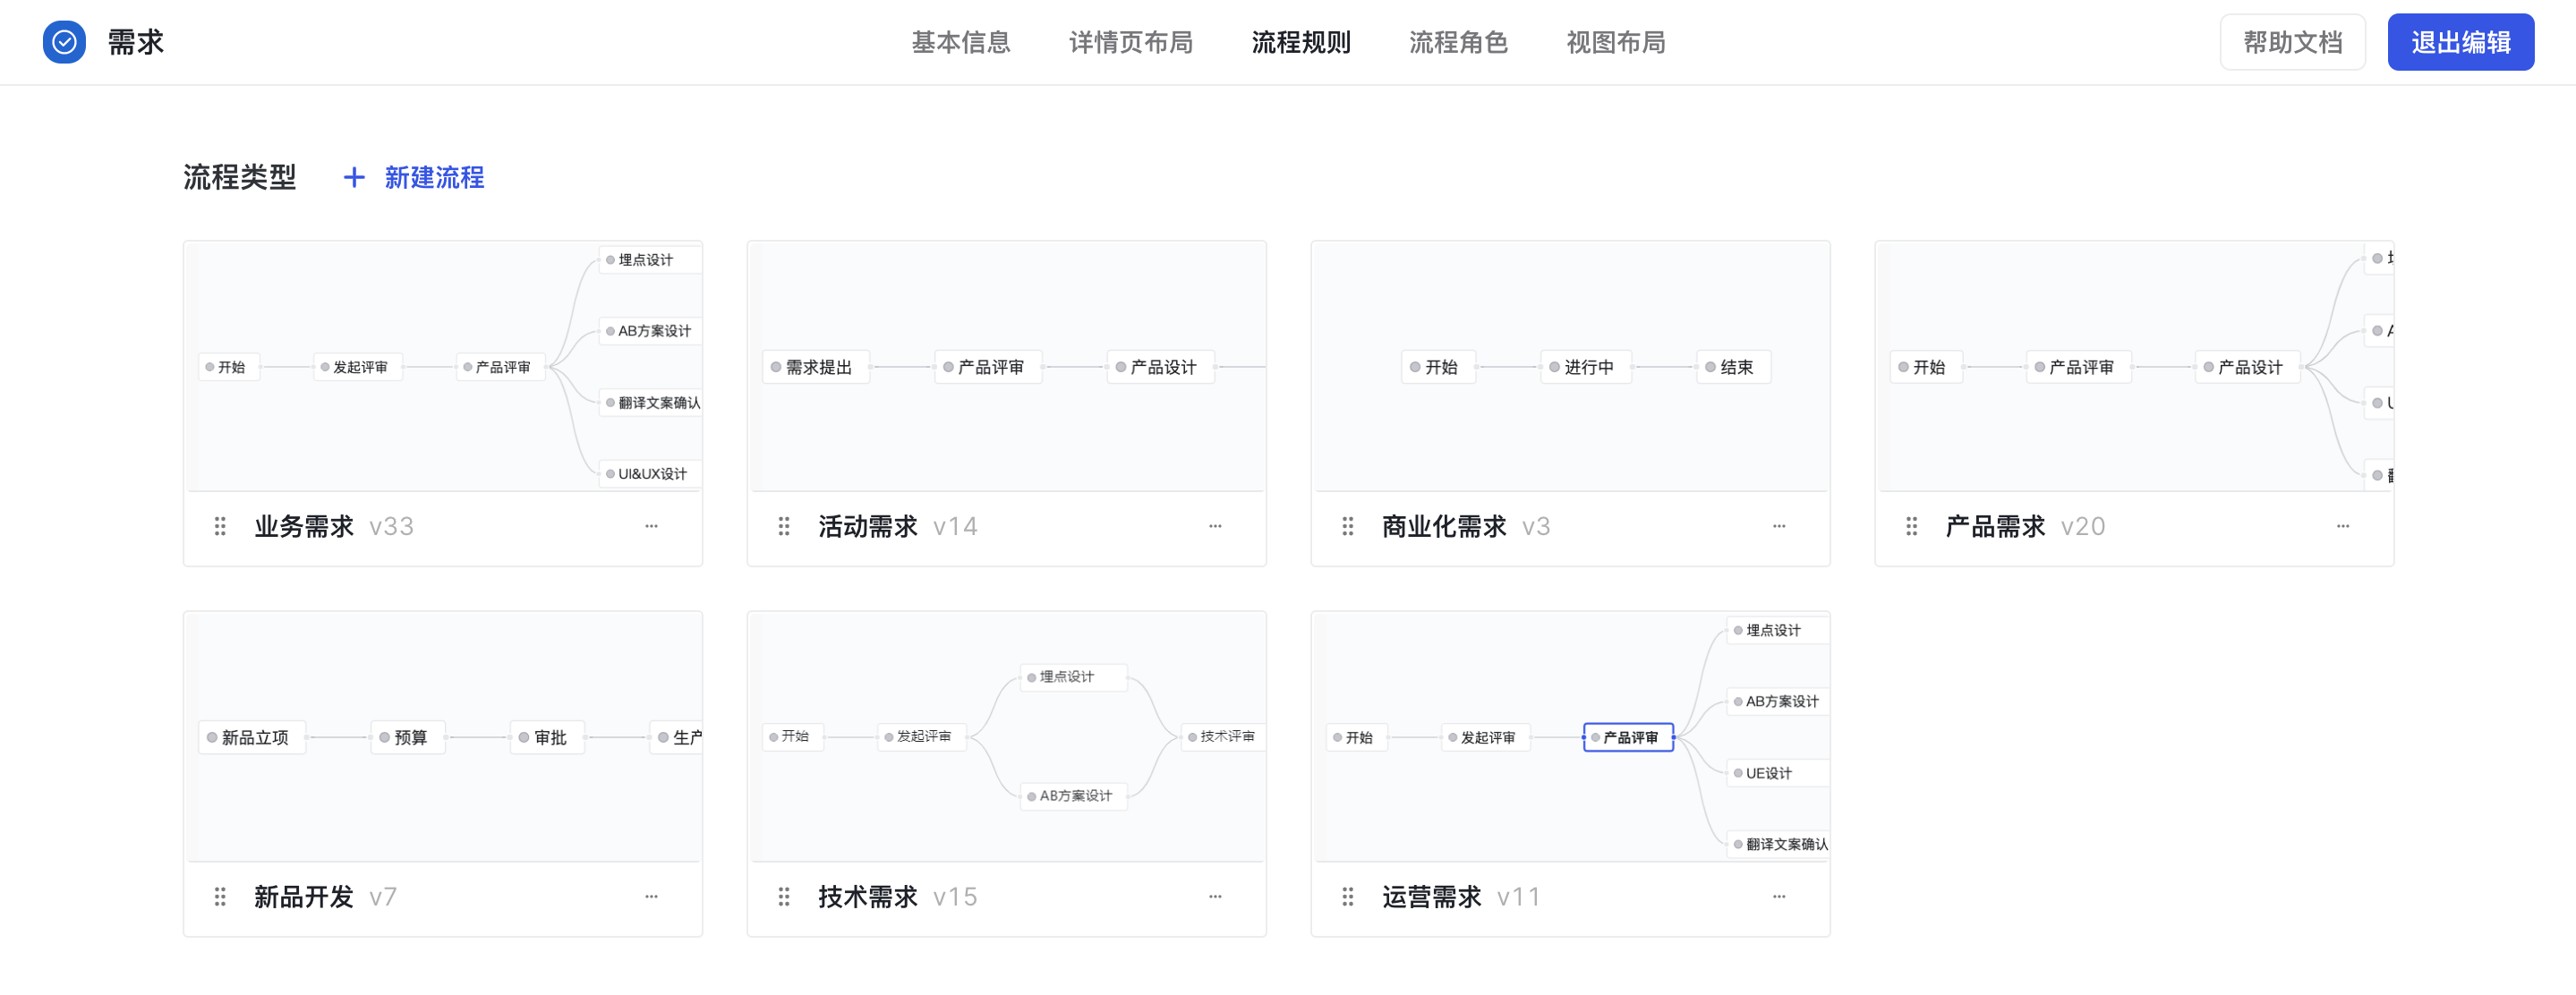Open the 流程角色 tab
2576x995 pixels.
pos(1458,42)
